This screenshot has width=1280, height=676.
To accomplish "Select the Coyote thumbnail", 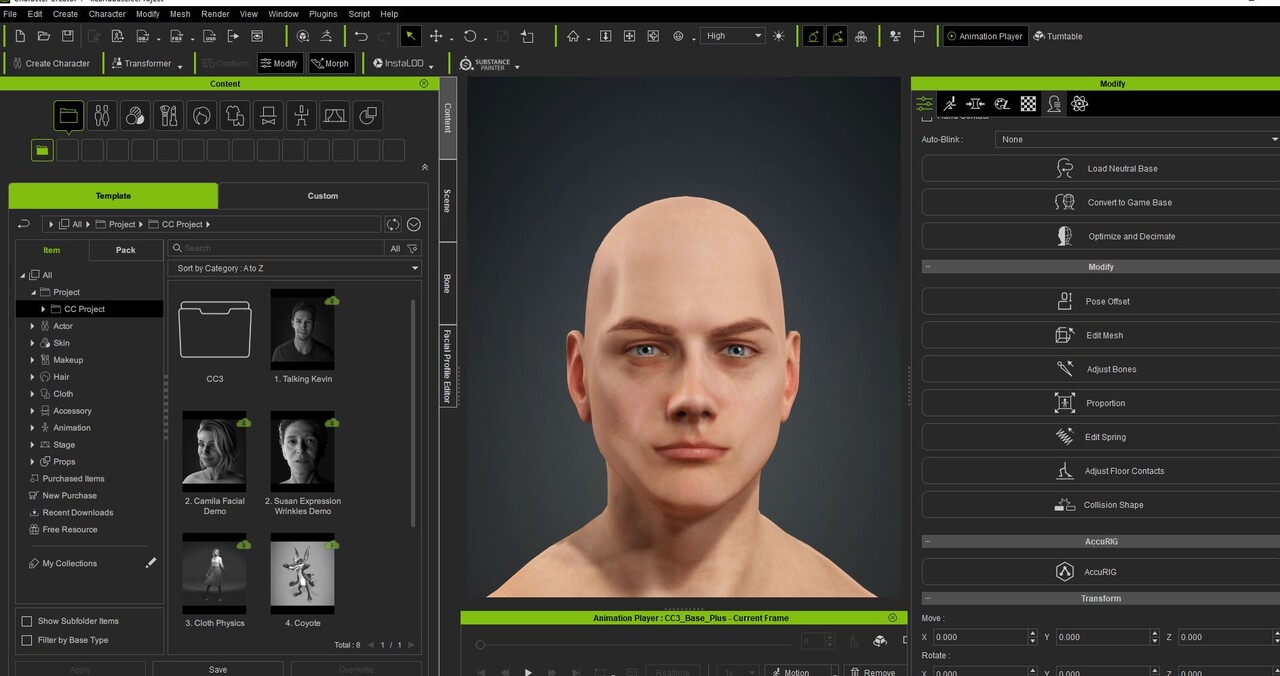I will click(x=303, y=573).
